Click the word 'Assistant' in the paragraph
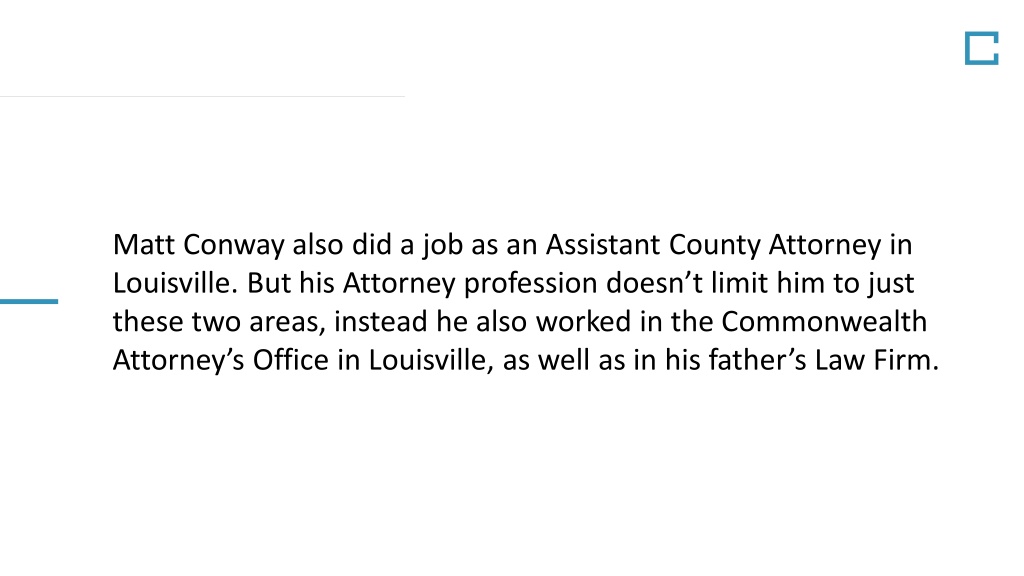The height and width of the screenshot is (576, 1024). click(603, 245)
